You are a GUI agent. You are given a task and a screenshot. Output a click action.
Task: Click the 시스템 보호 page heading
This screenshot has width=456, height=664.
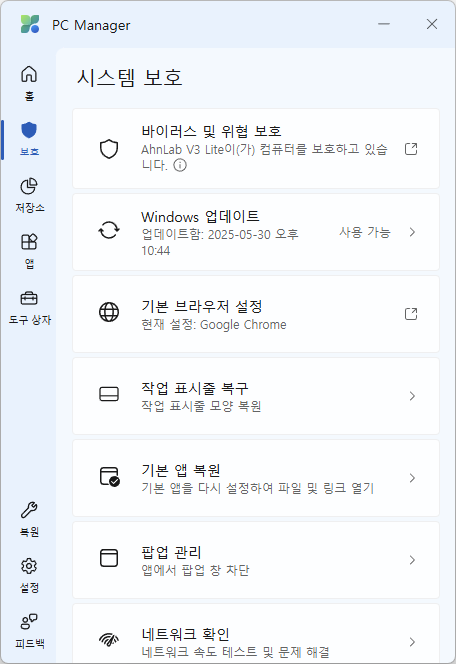[130, 78]
